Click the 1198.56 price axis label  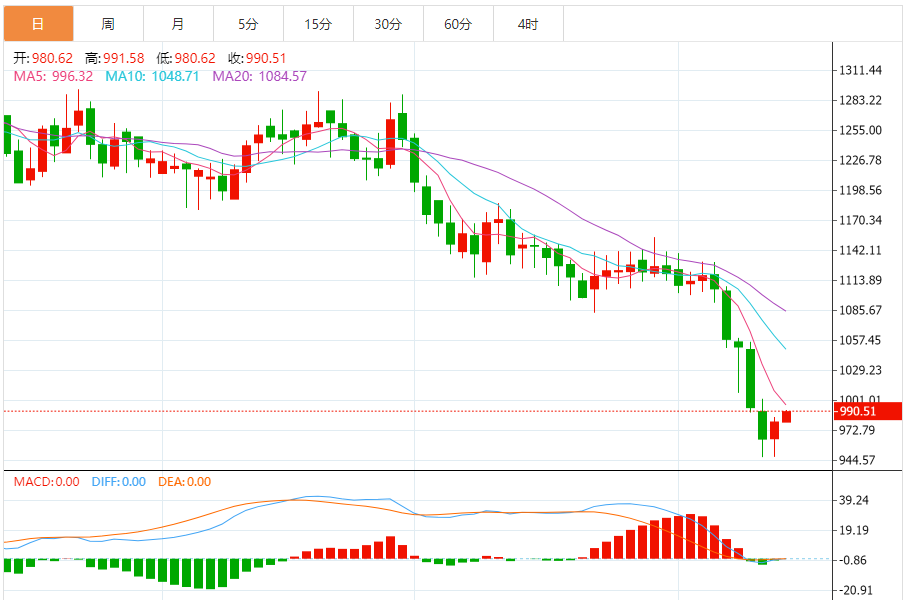click(x=860, y=191)
